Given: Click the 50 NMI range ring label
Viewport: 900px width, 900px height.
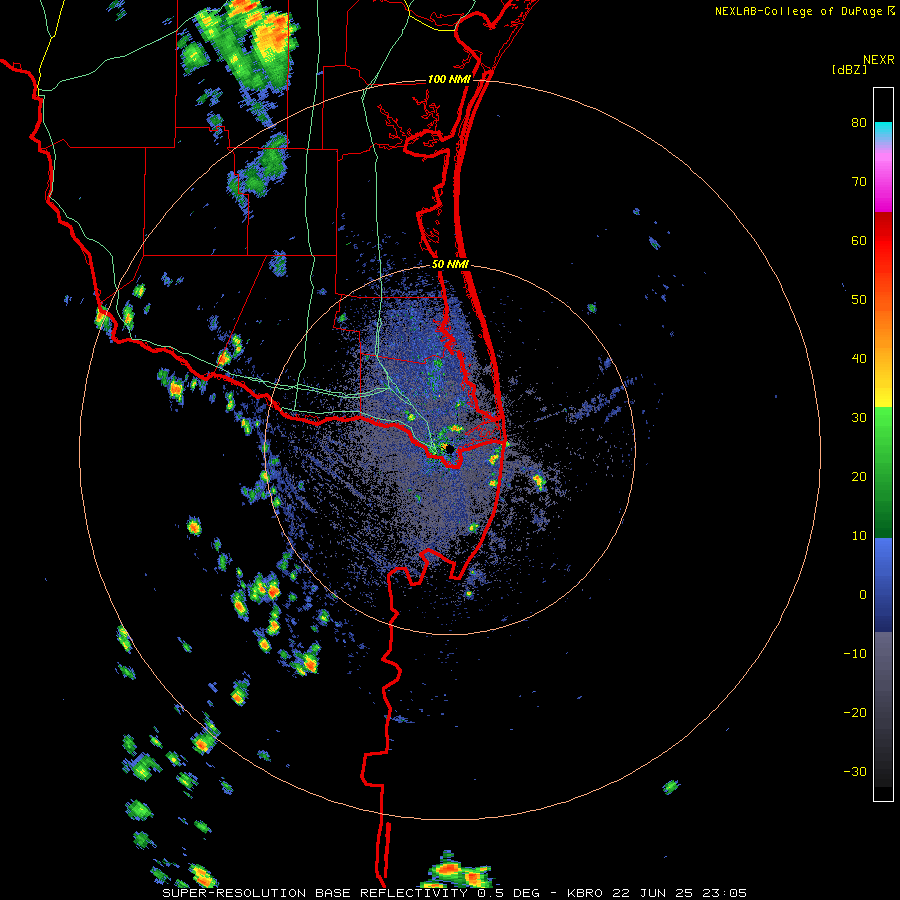Looking at the screenshot, I should pyautogui.click(x=450, y=265).
